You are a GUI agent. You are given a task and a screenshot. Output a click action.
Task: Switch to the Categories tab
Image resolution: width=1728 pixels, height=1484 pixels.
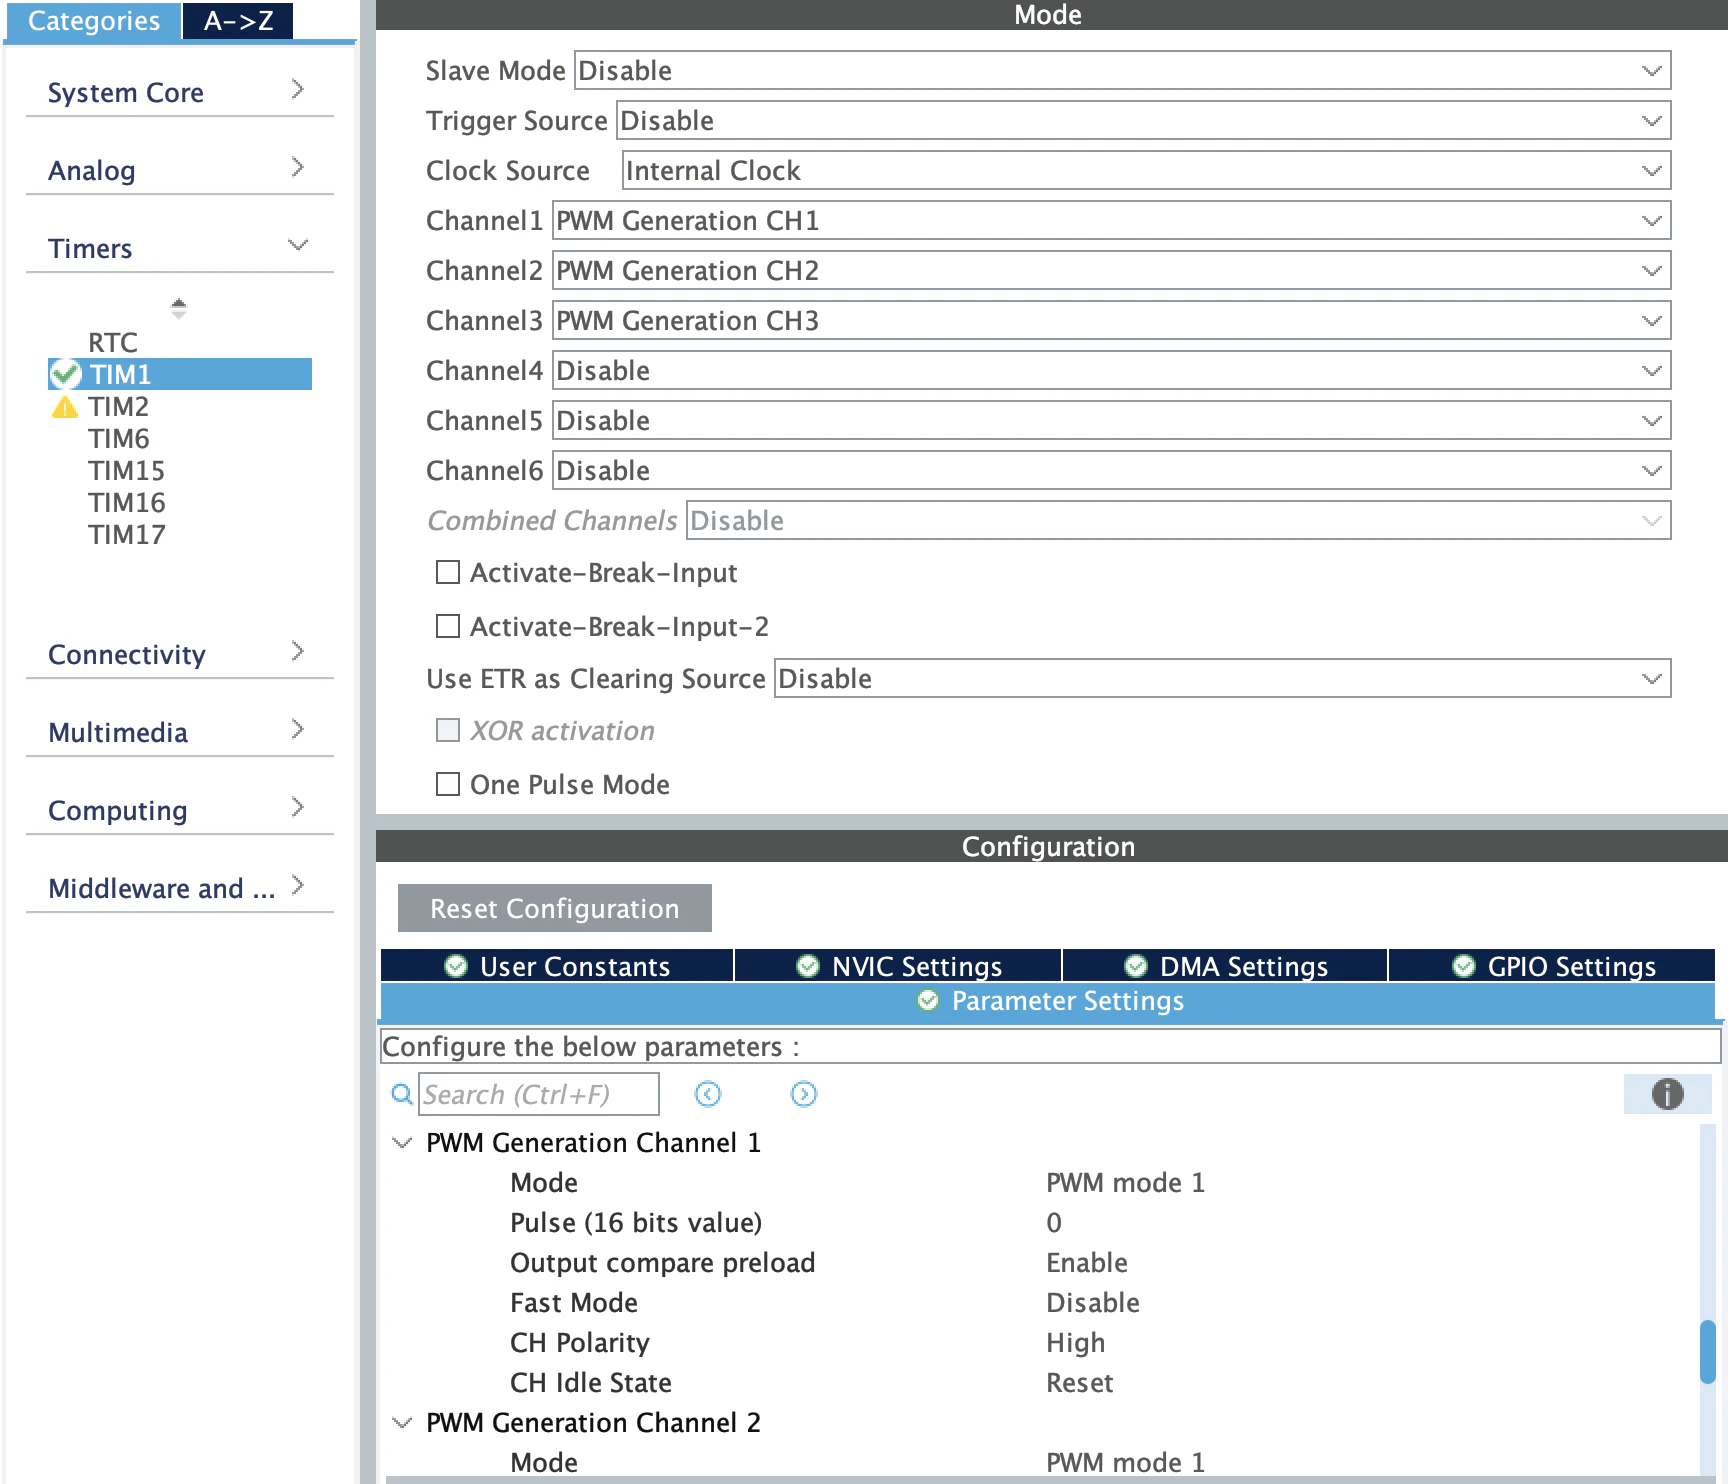point(93,21)
